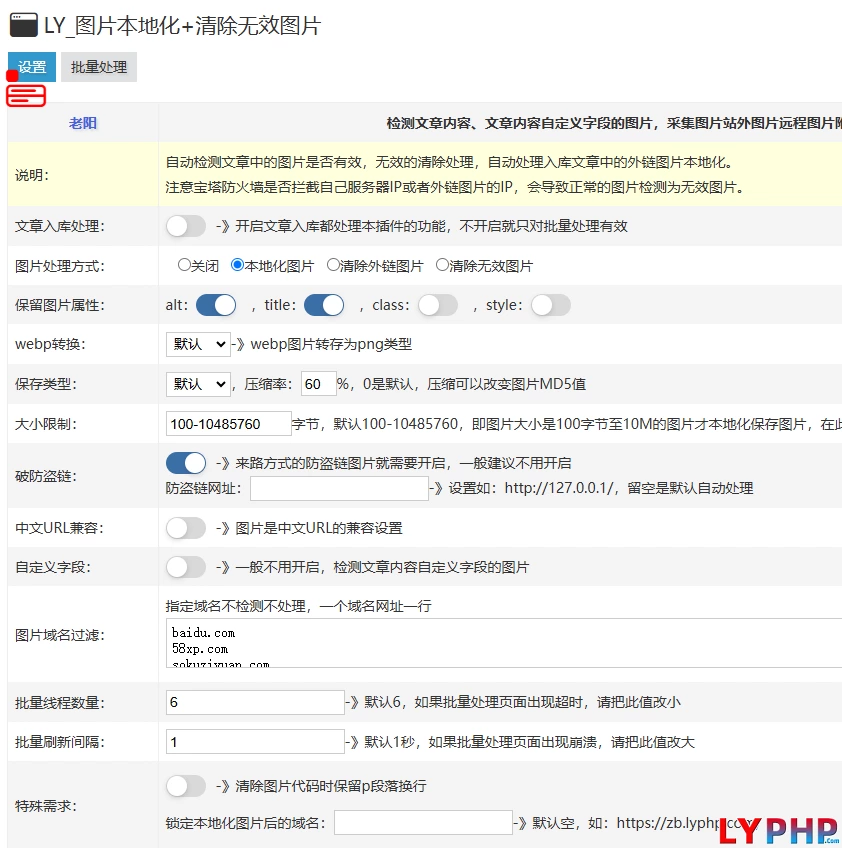The width and height of the screenshot is (842, 848).
Task: Enable the 中文URL兼容 toggle
Action: pos(186,527)
